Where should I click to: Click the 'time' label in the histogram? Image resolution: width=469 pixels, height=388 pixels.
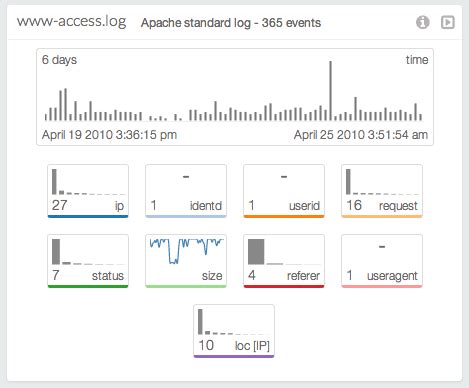pos(417,60)
